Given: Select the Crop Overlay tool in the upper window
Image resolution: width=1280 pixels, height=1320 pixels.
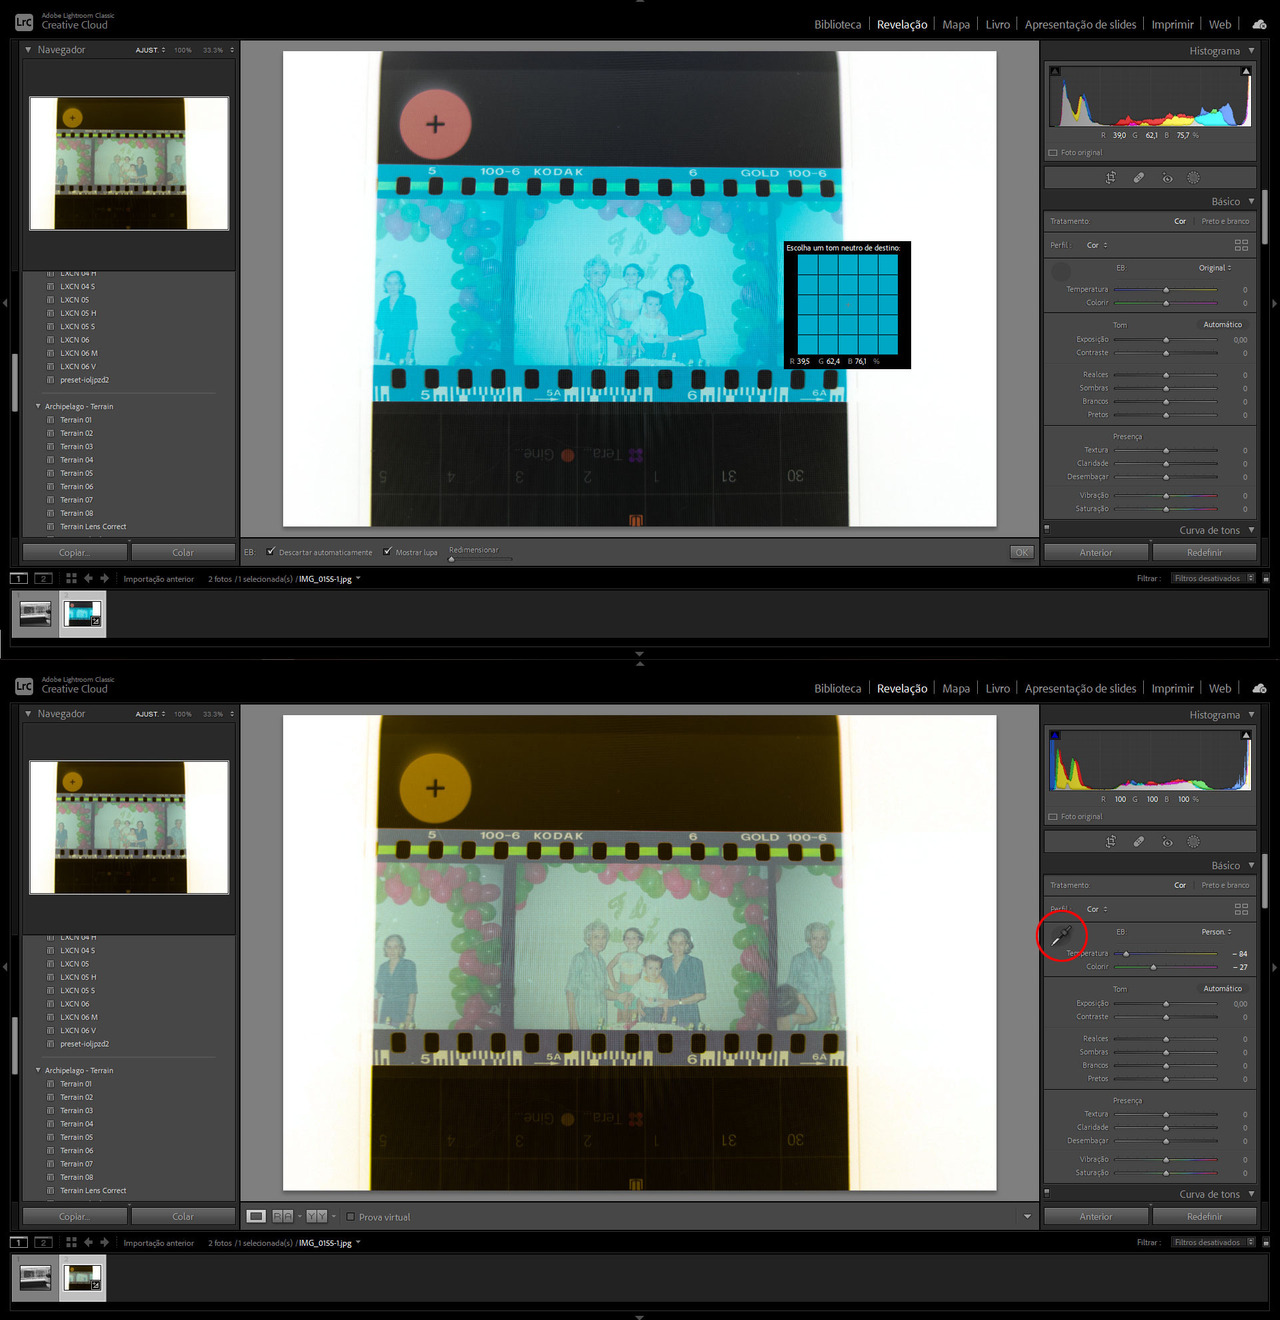Looking at the screenshot, I should [1110, 178].
